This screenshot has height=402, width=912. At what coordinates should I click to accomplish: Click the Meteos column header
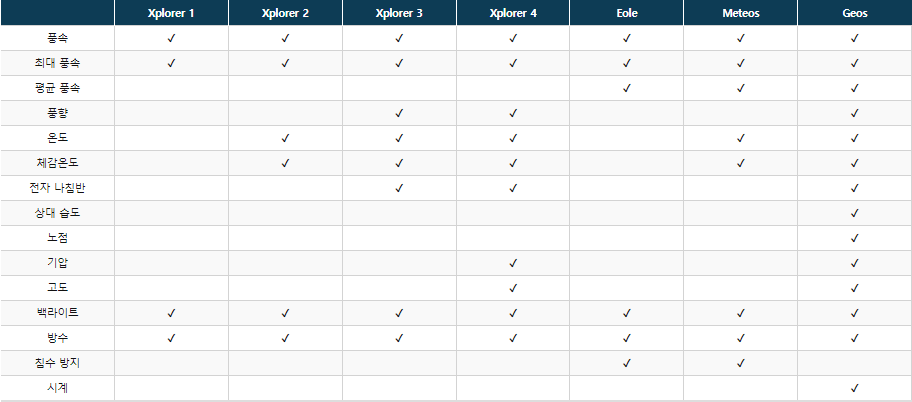[x=740, y=14]
